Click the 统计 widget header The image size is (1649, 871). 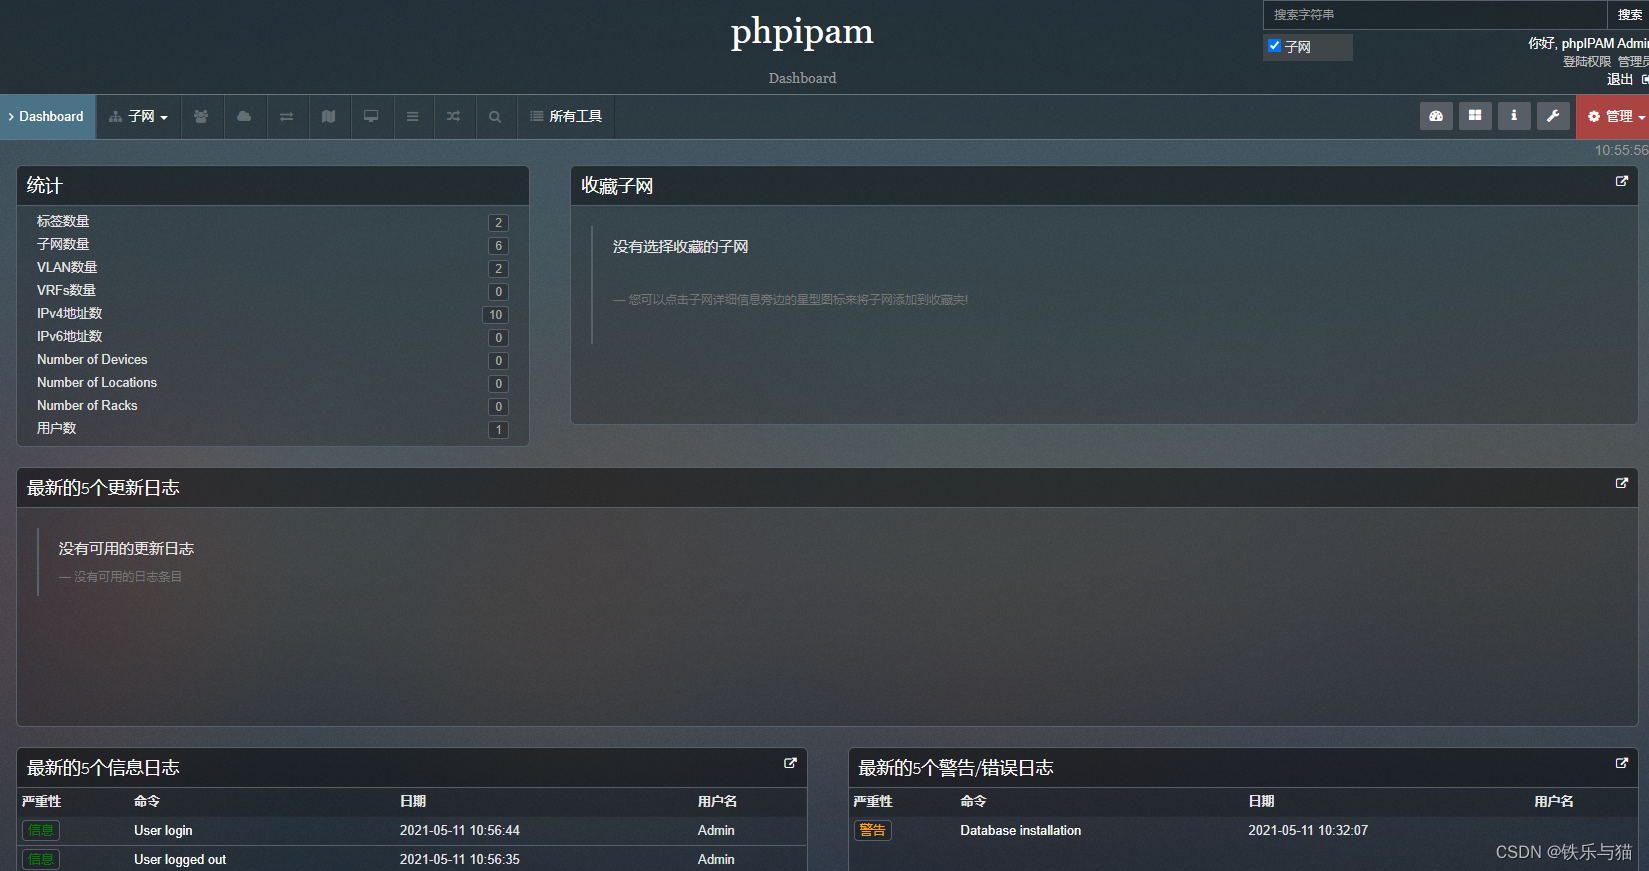coord(273,186)
